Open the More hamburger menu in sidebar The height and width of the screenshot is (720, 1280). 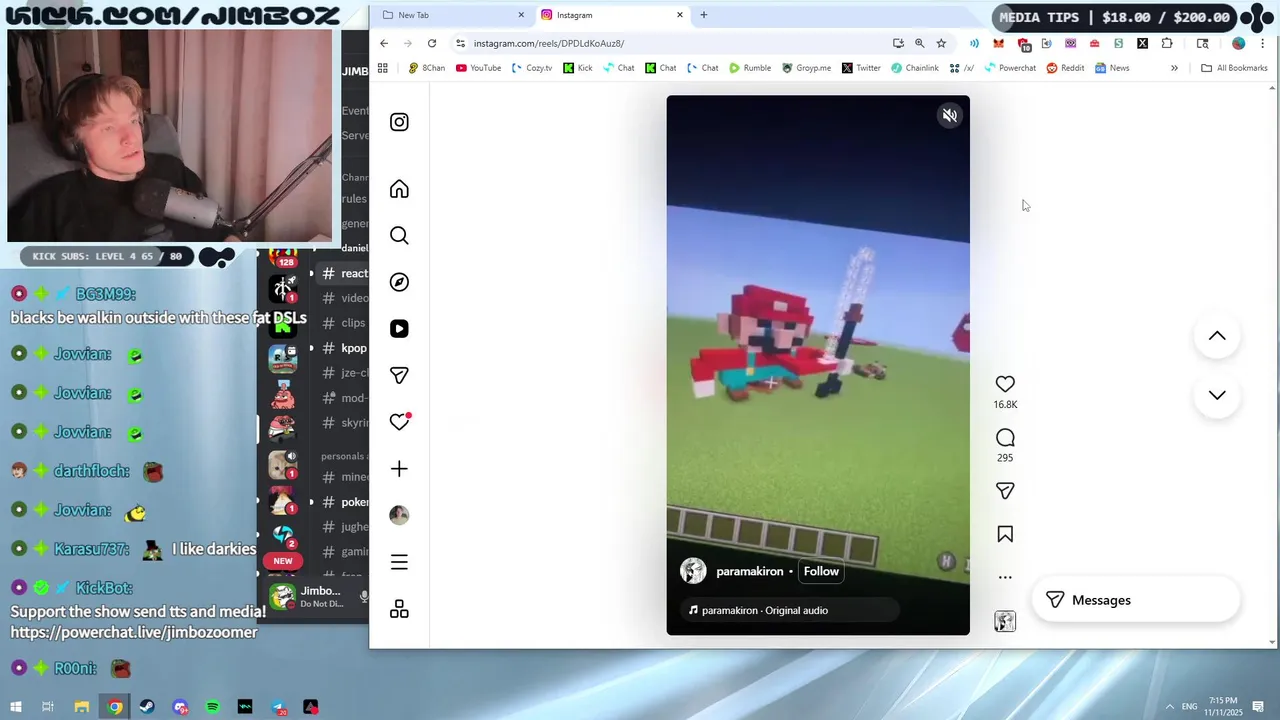[x=399, y=562]
